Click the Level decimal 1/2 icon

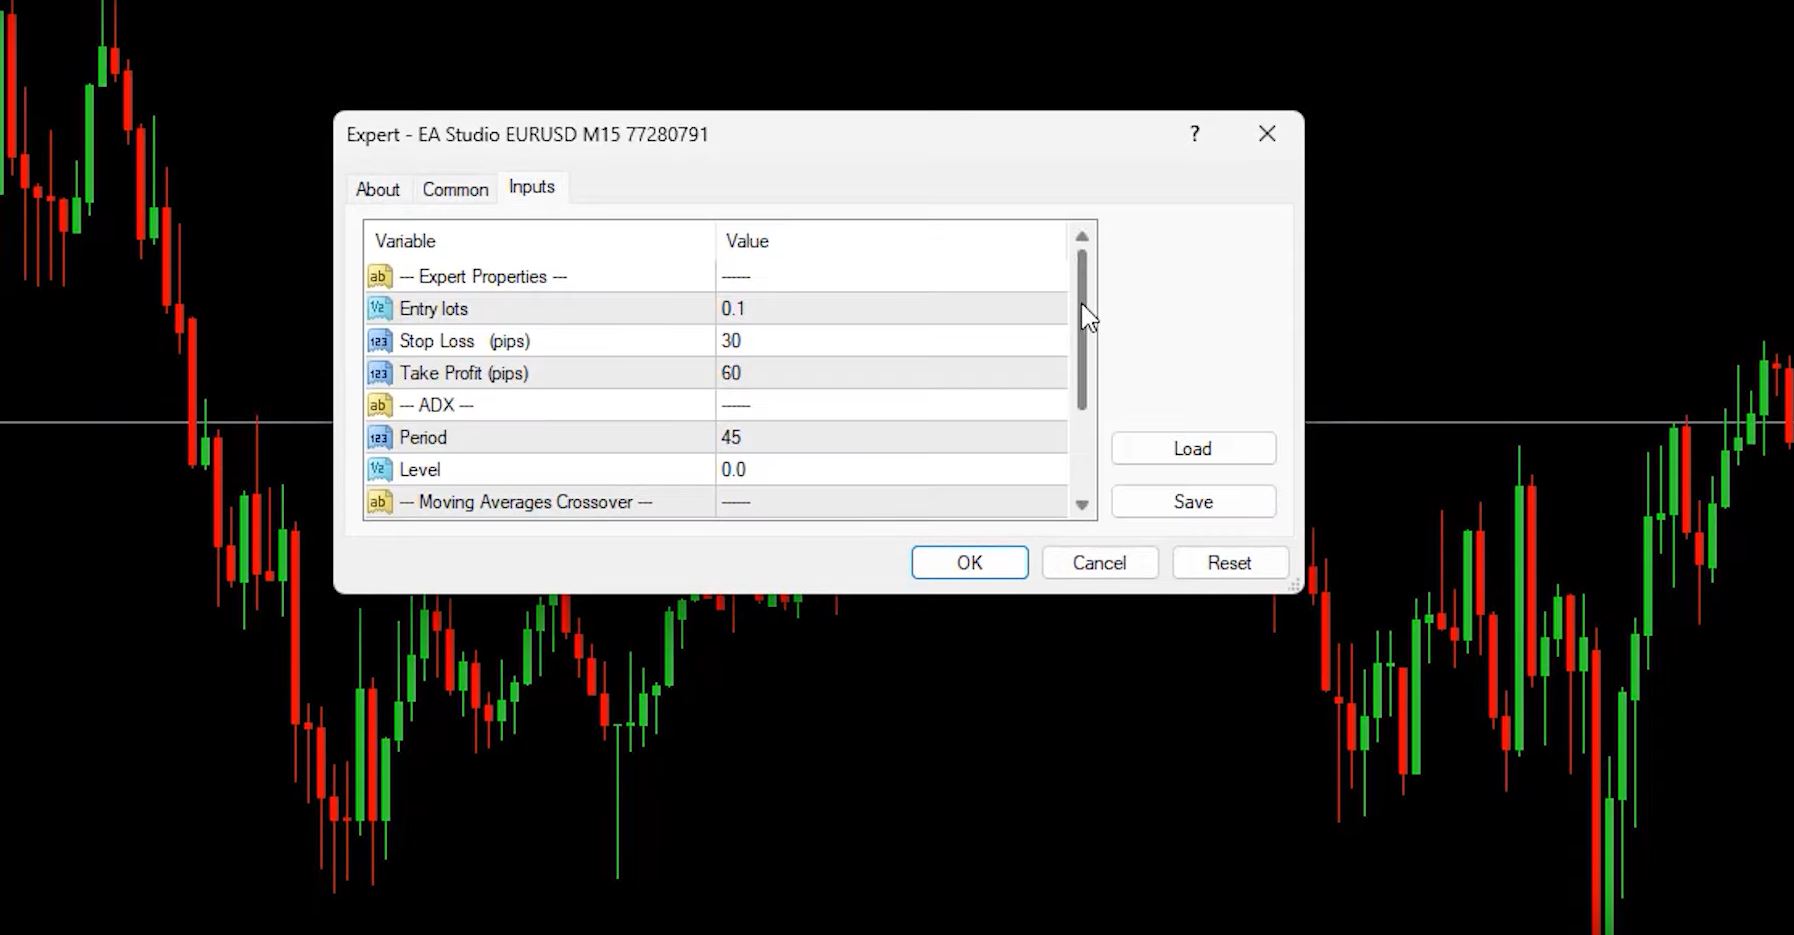[379, 468]
